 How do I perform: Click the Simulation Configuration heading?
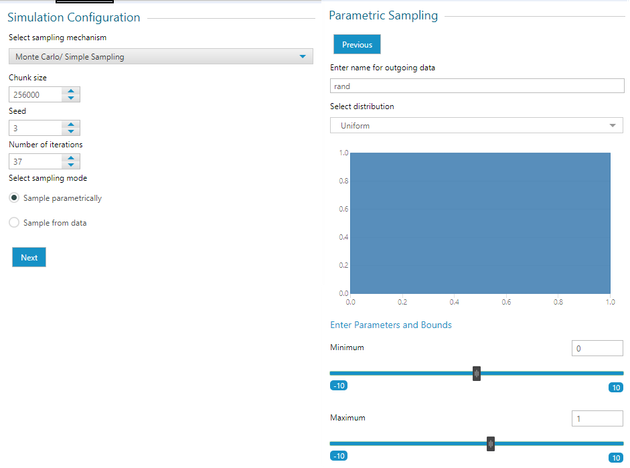click(74, 17)
